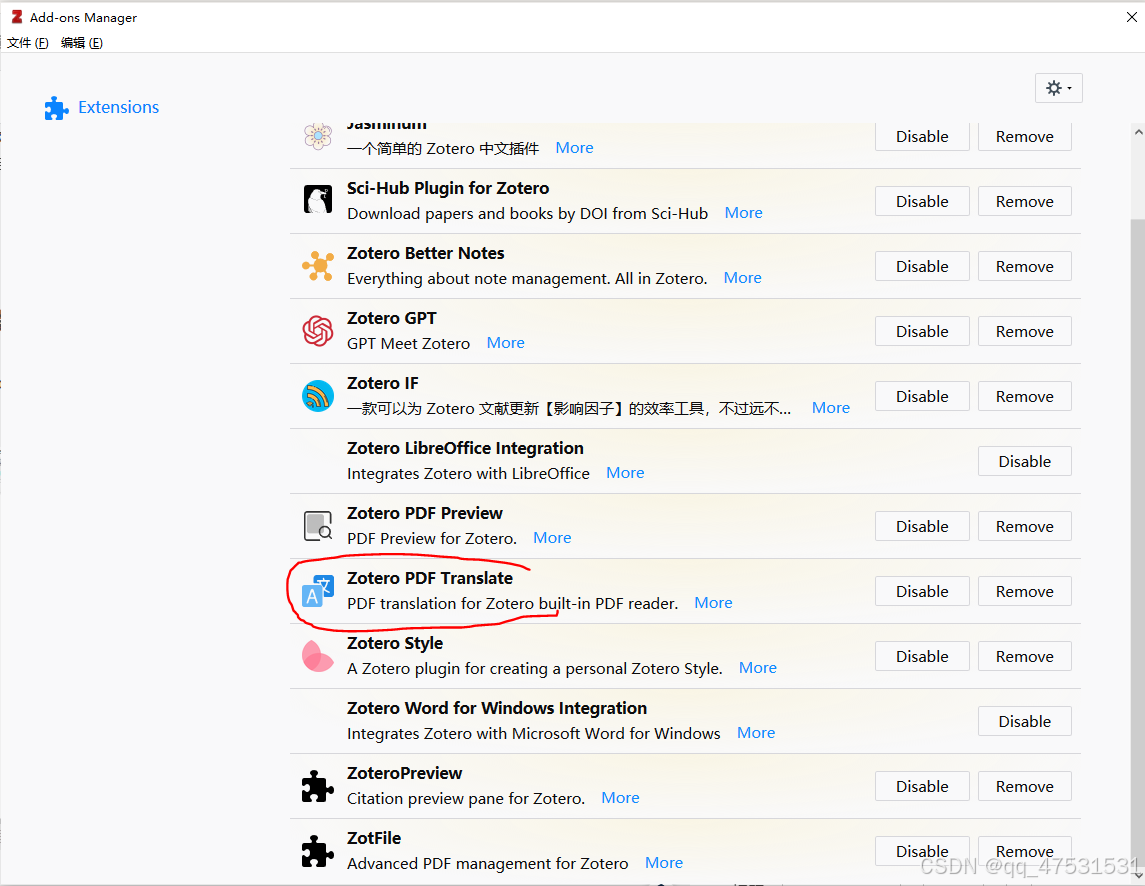Open More link for Zotero Style

[757, 668]
